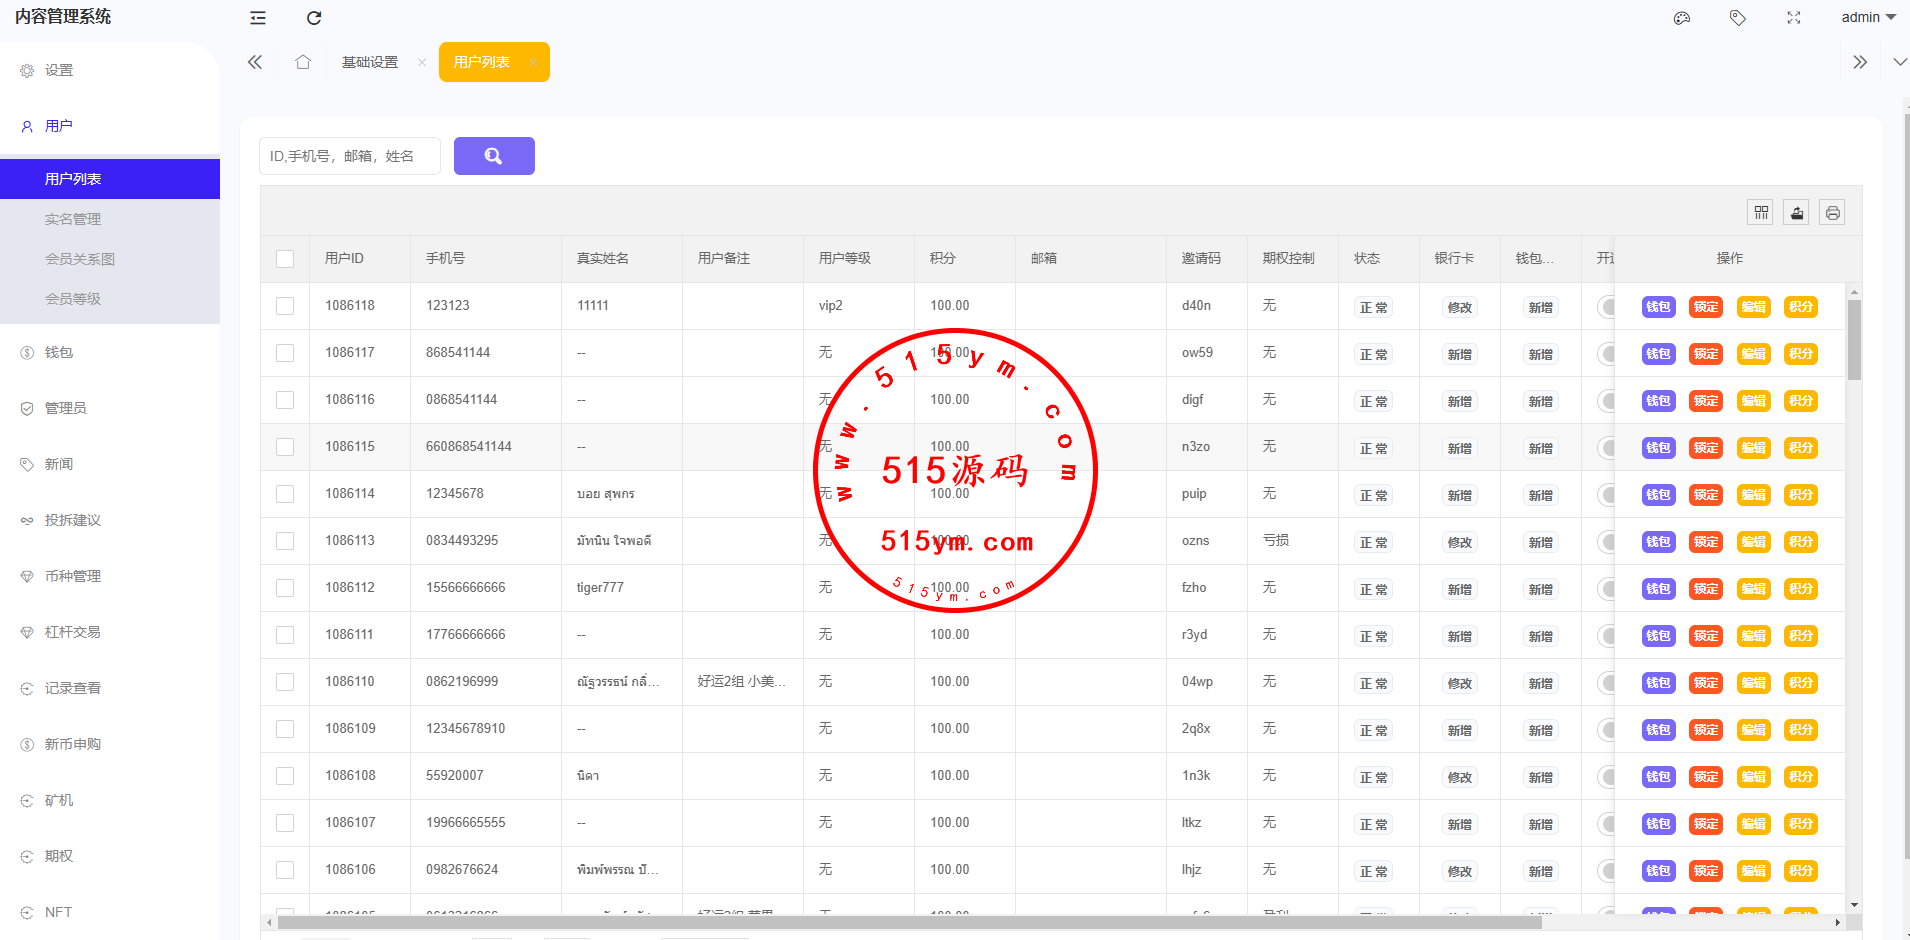1910x940 pixels.
Task: Click the print icon above the table
Action: tap(1832, 212)
